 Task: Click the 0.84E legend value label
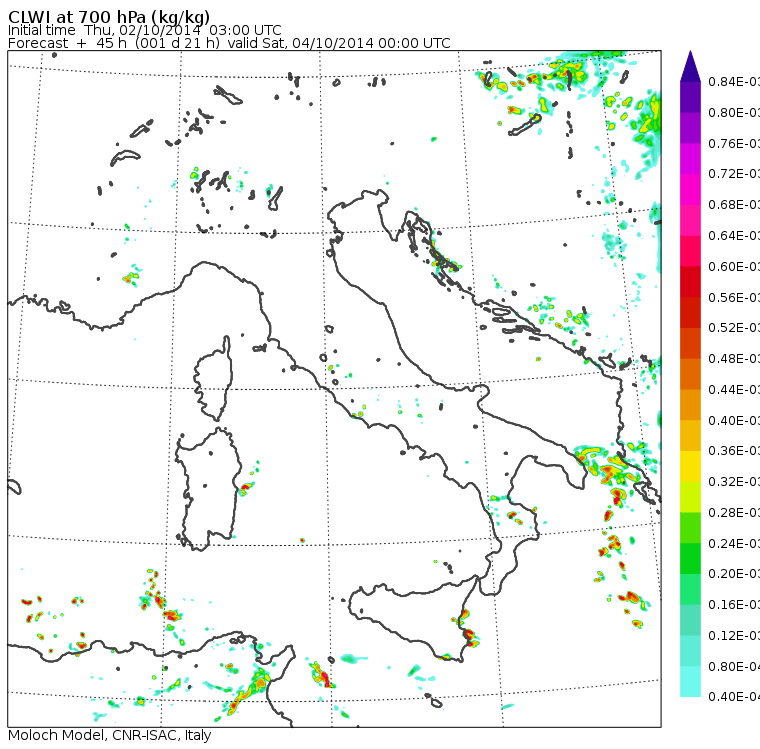734,82
